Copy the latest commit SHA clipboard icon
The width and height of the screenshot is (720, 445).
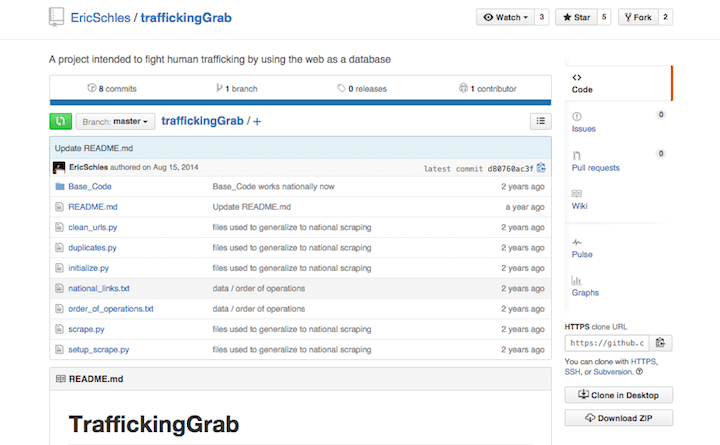coord(541,168)
